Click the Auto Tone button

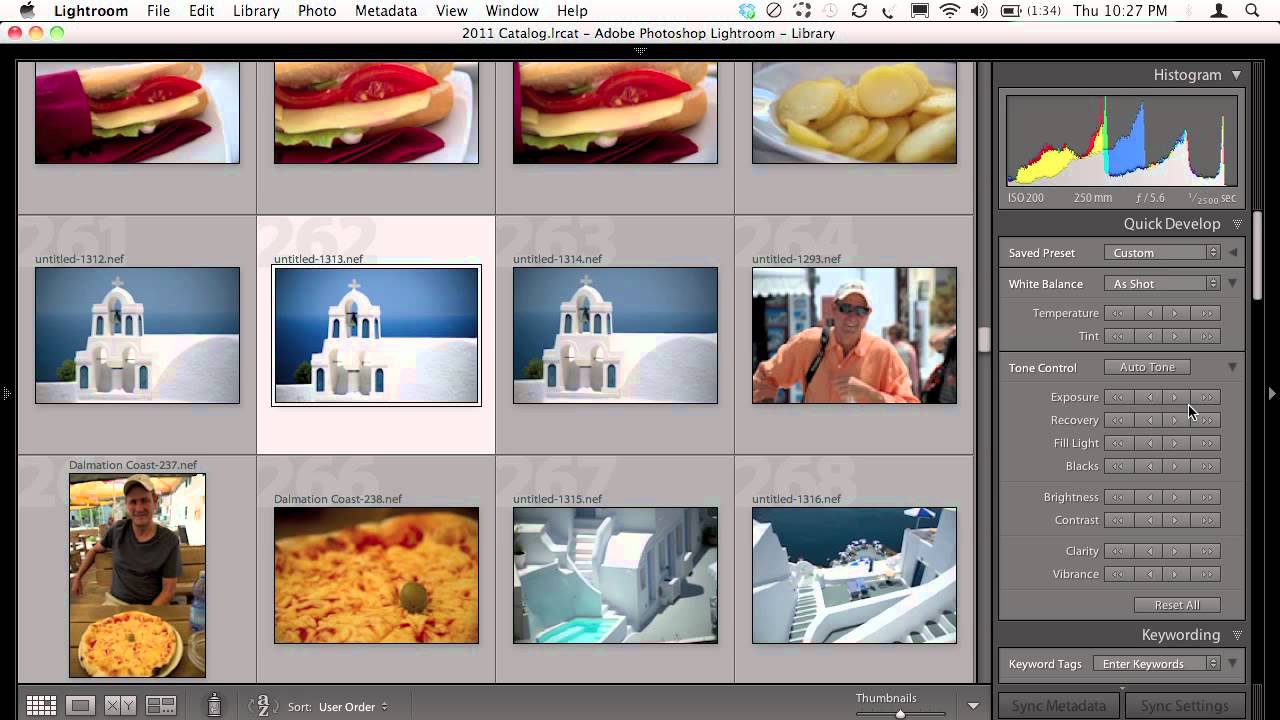pyautogui.click(x=1147, y=367)
